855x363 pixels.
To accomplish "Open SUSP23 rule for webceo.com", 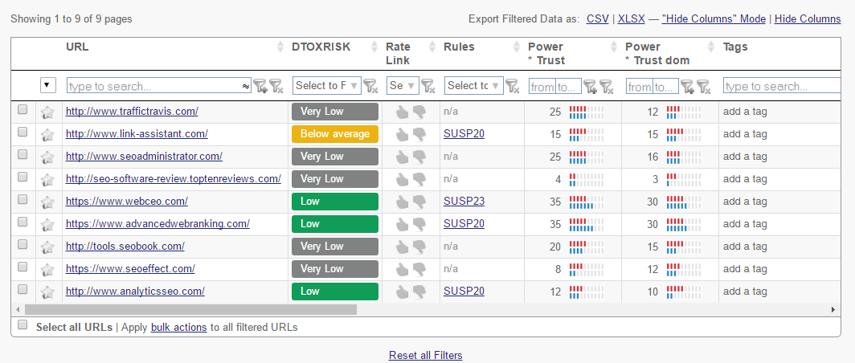I will (x=464, y=202).
